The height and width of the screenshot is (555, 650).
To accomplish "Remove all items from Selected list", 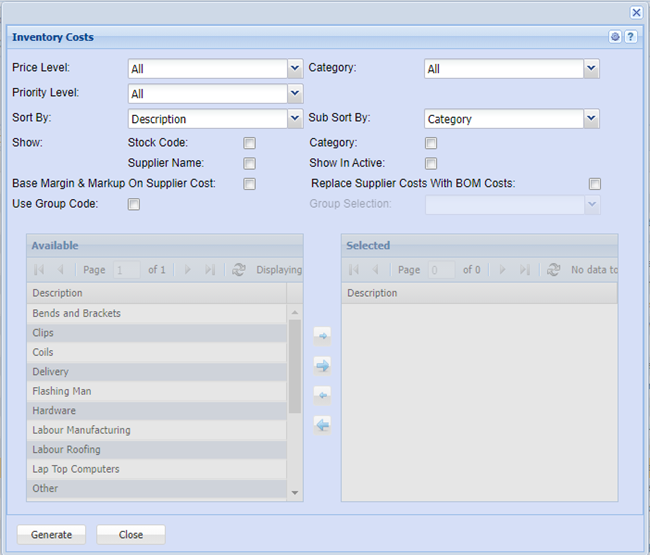I will [x=322, y=425].
